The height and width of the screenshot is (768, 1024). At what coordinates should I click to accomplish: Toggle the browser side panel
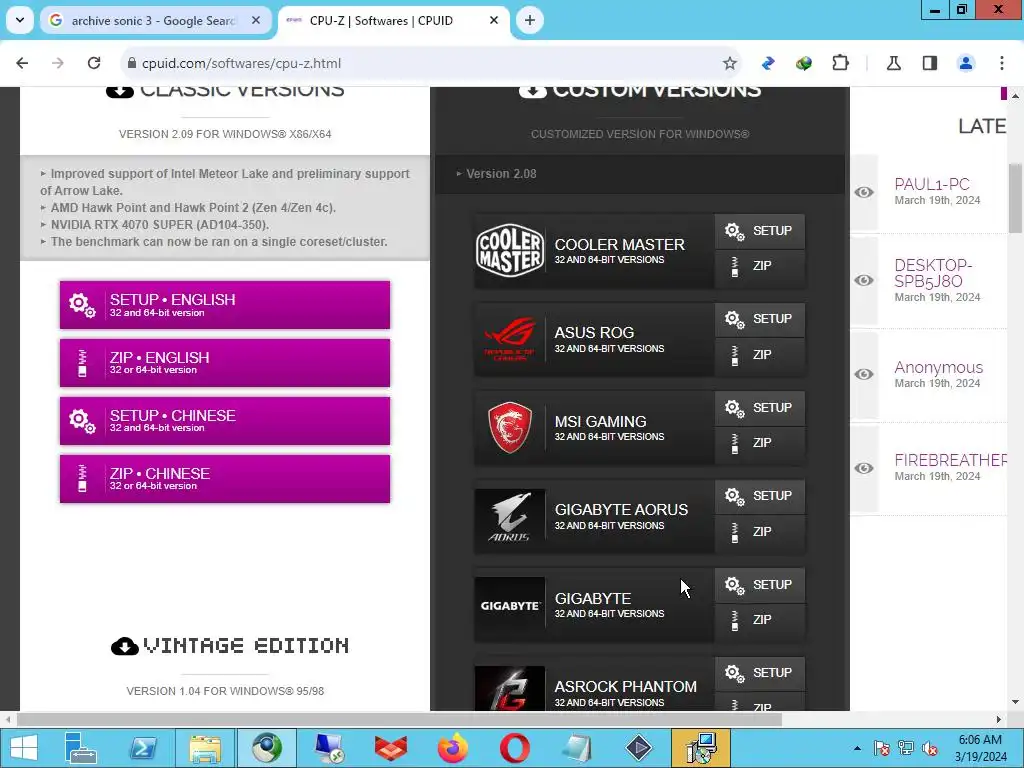(930, 63)
